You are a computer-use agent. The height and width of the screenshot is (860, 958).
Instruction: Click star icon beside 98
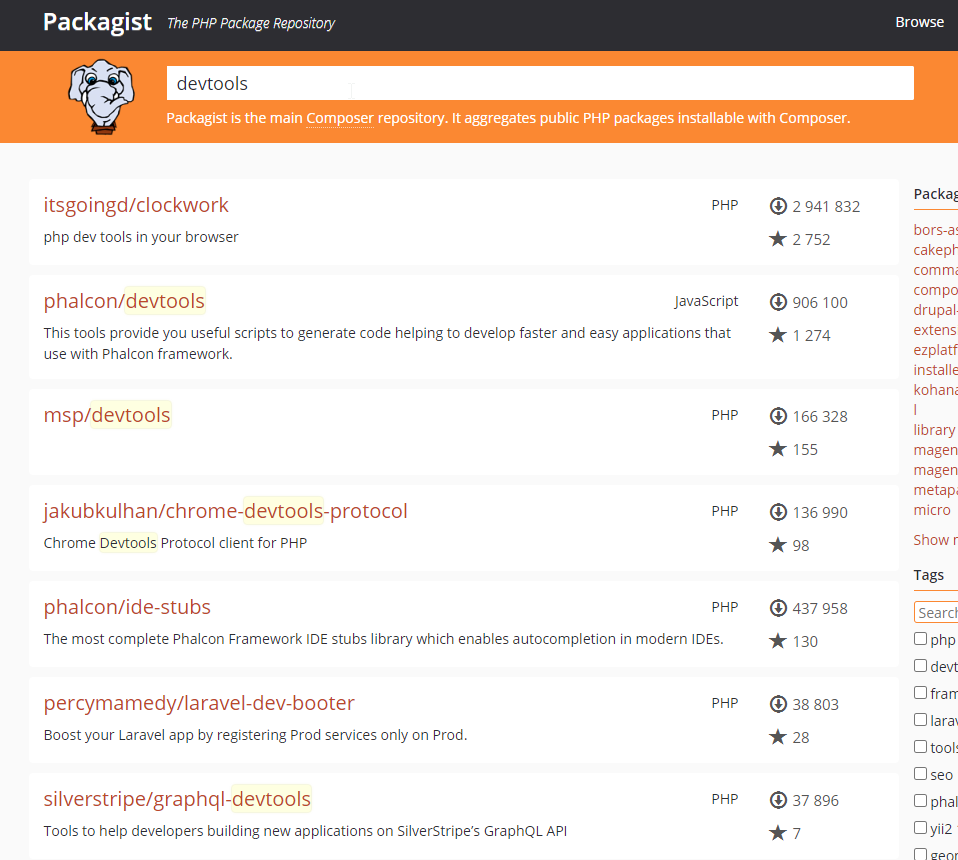click(x=778, y=545)
